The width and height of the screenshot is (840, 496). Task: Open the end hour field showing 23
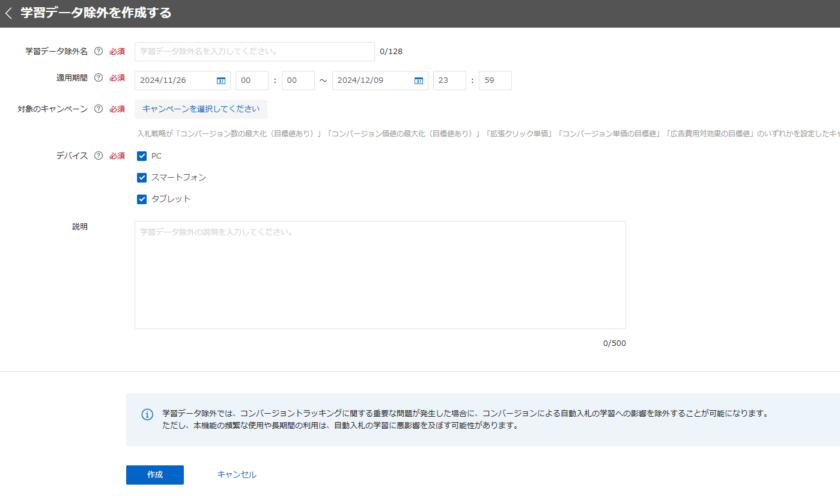tap(449, 81)
